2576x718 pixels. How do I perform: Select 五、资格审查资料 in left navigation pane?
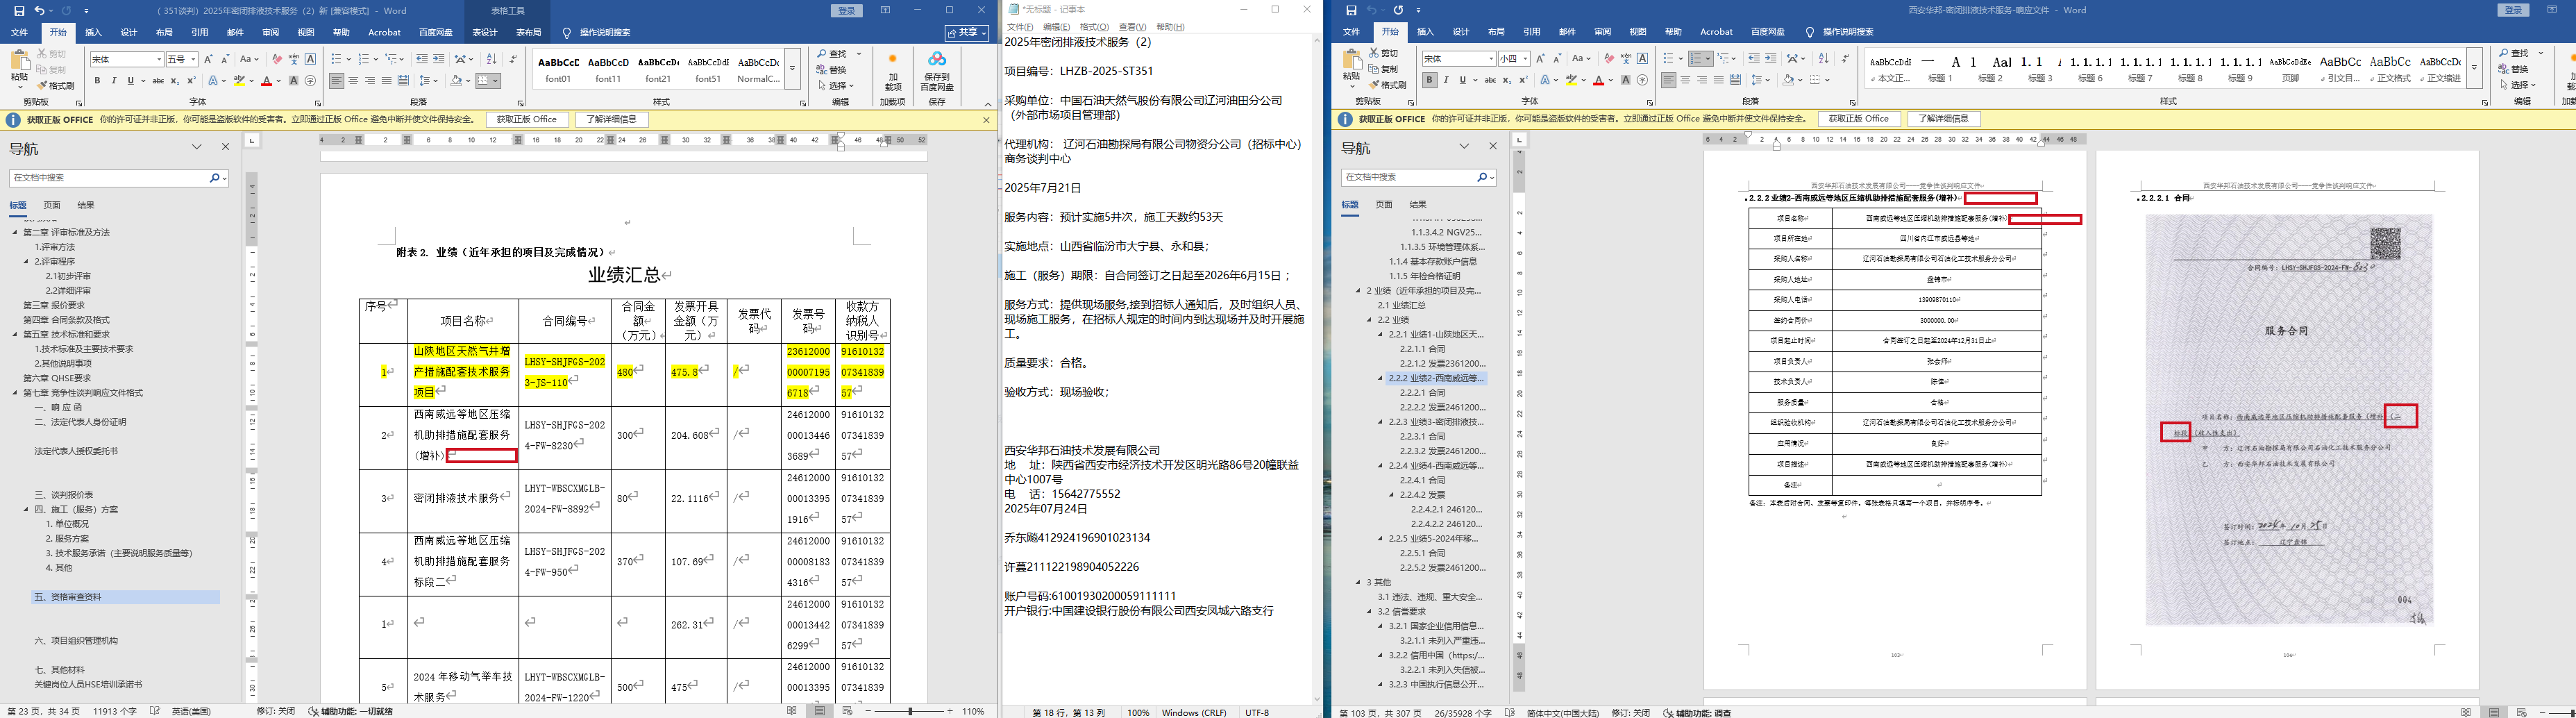click(125, 597)
